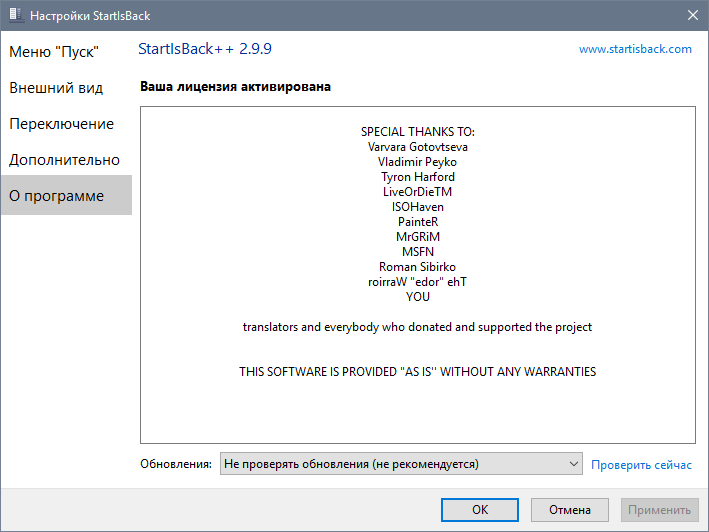The image size is (709, 532).
Task: Select the О программе section
Action: pos(66,195)
